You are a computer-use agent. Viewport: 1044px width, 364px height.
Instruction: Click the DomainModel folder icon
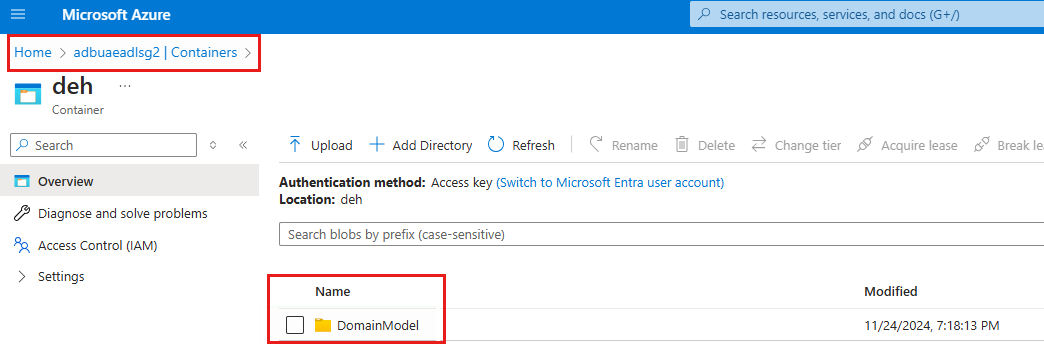point(323,325)
